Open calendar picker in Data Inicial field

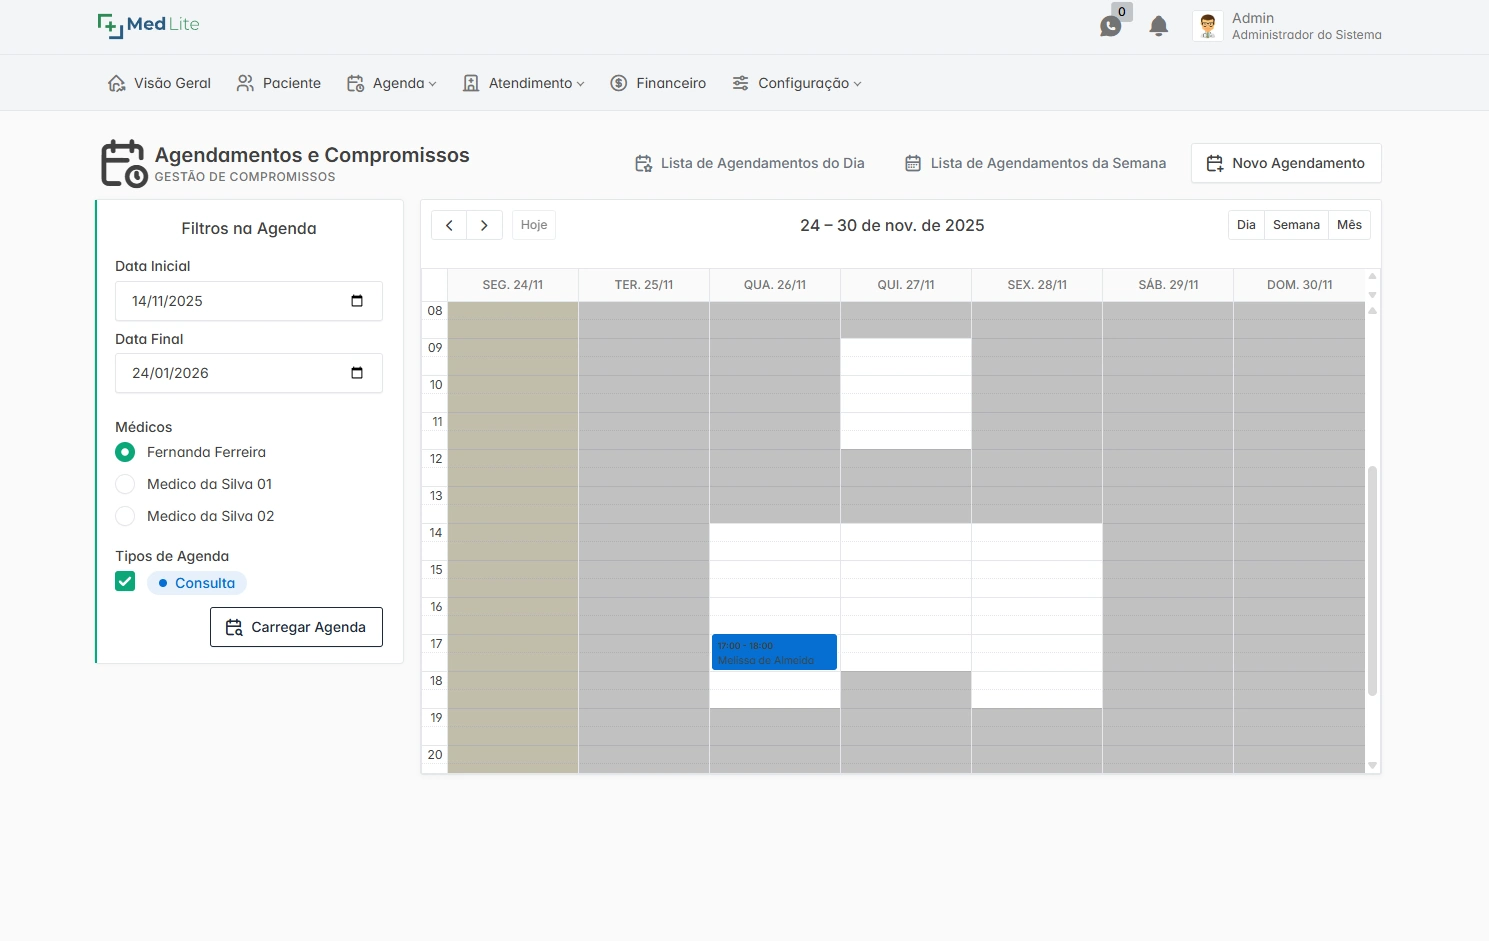(357, 301)
